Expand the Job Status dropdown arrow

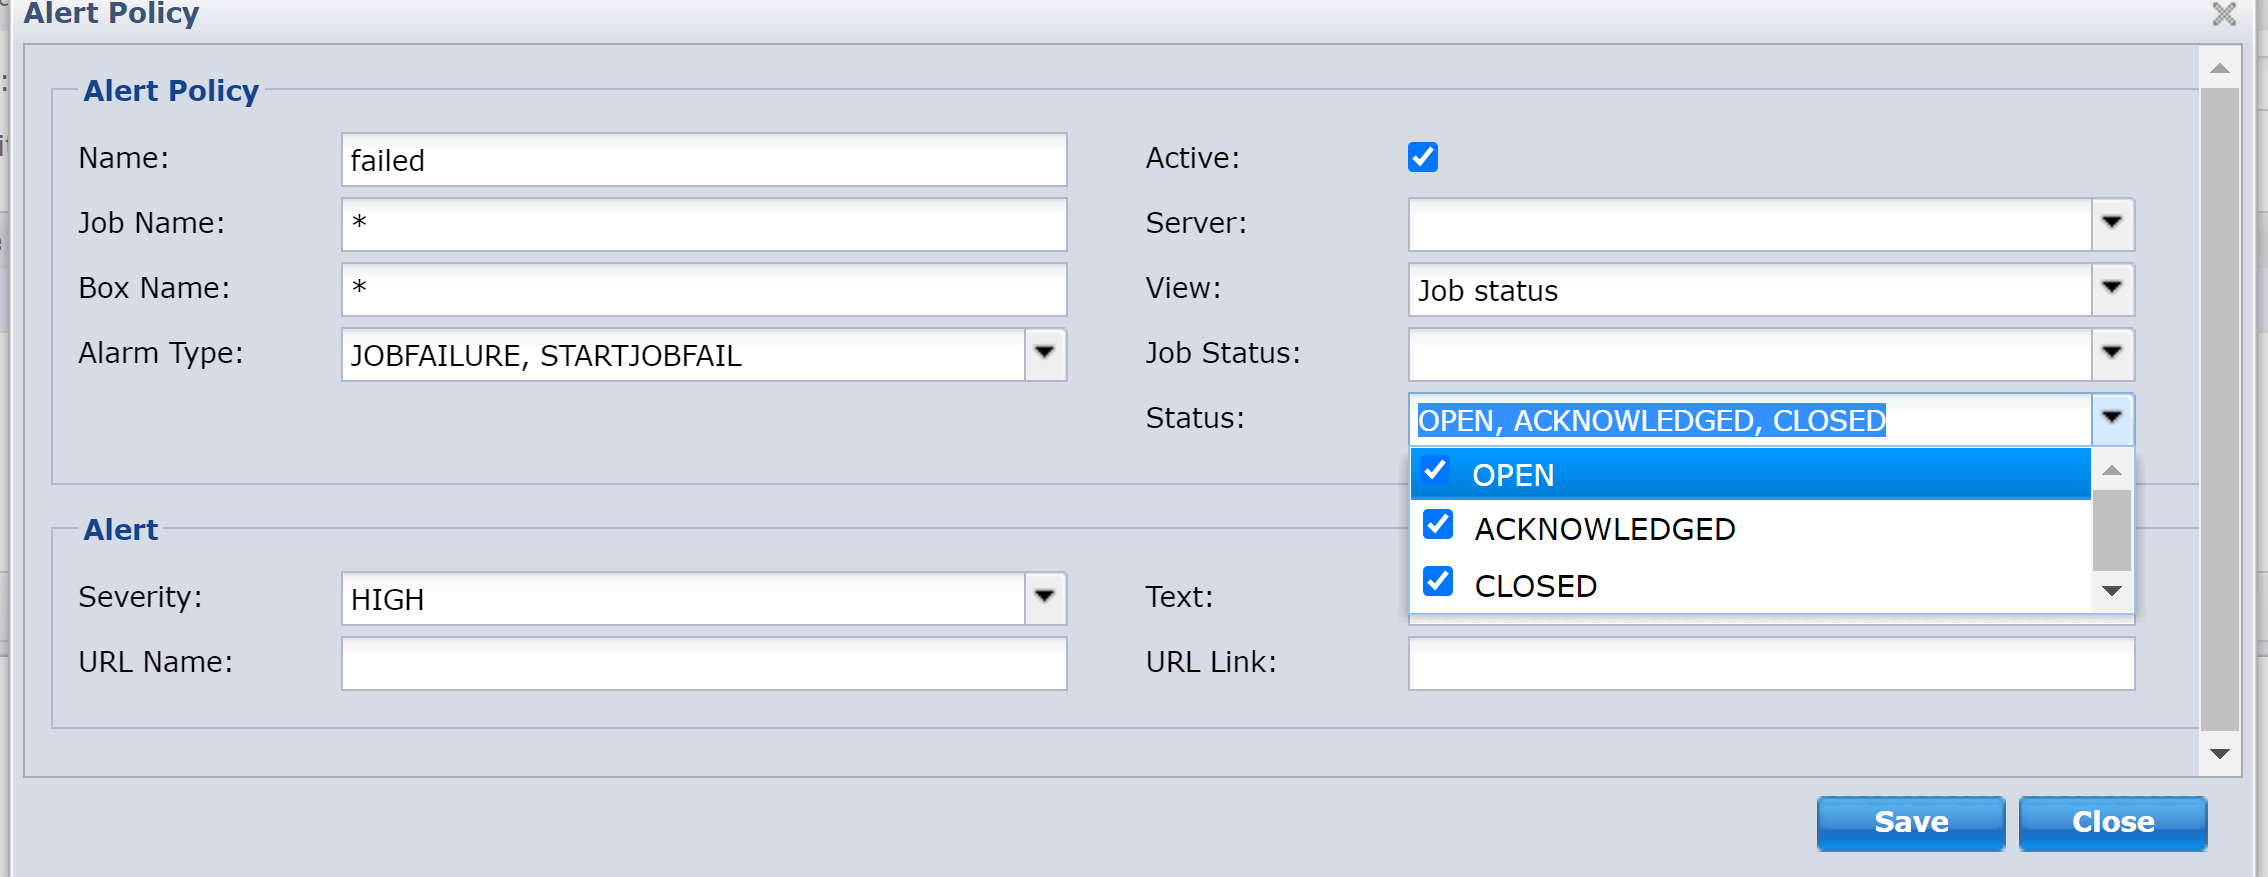2112,353
